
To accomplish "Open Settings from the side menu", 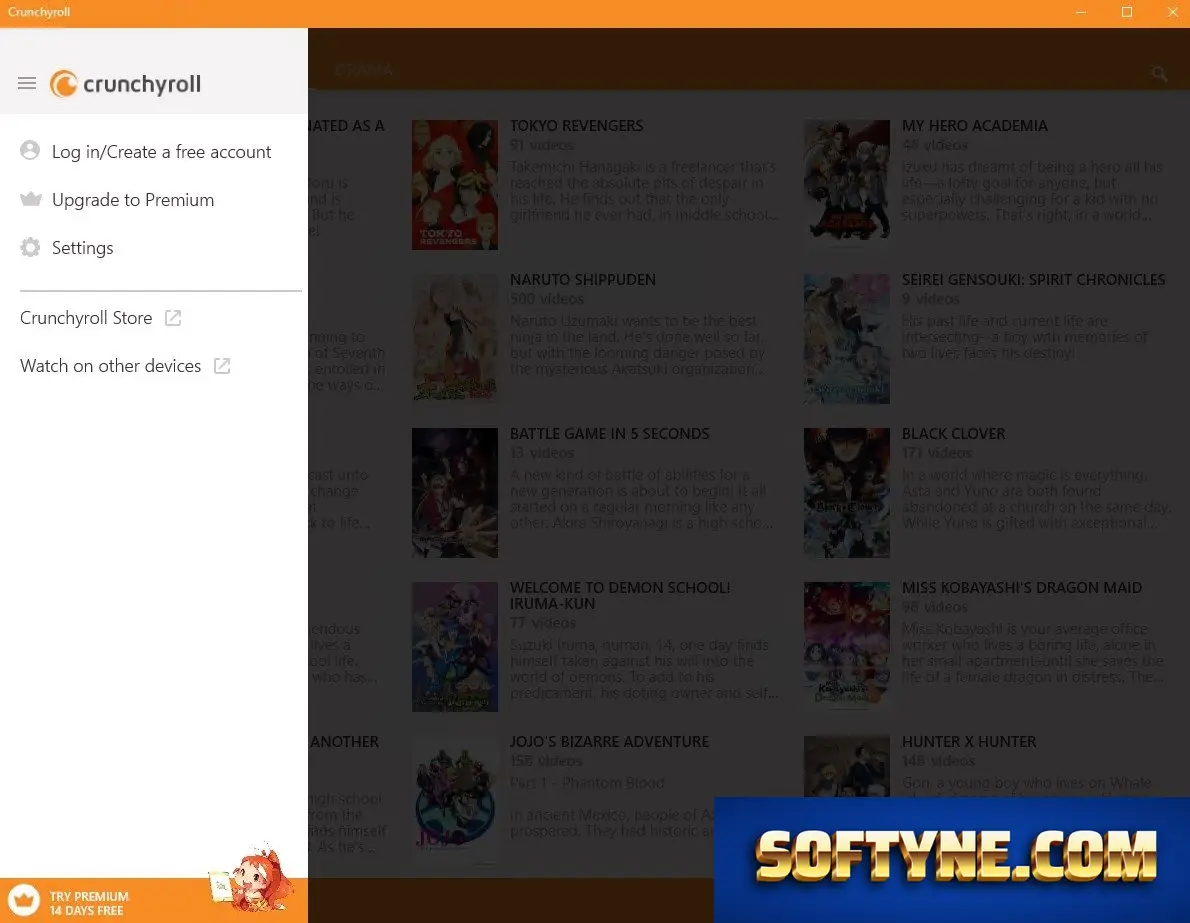I will tap(82, 247).
